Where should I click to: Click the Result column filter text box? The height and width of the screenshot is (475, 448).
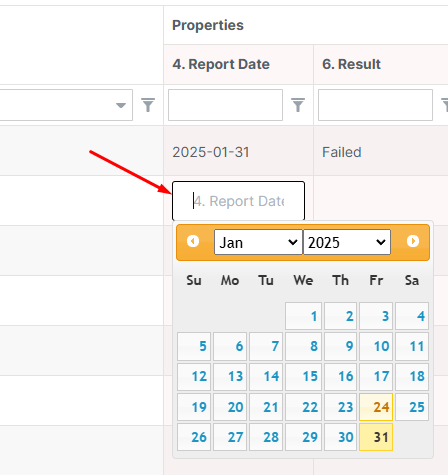point(375,105)
